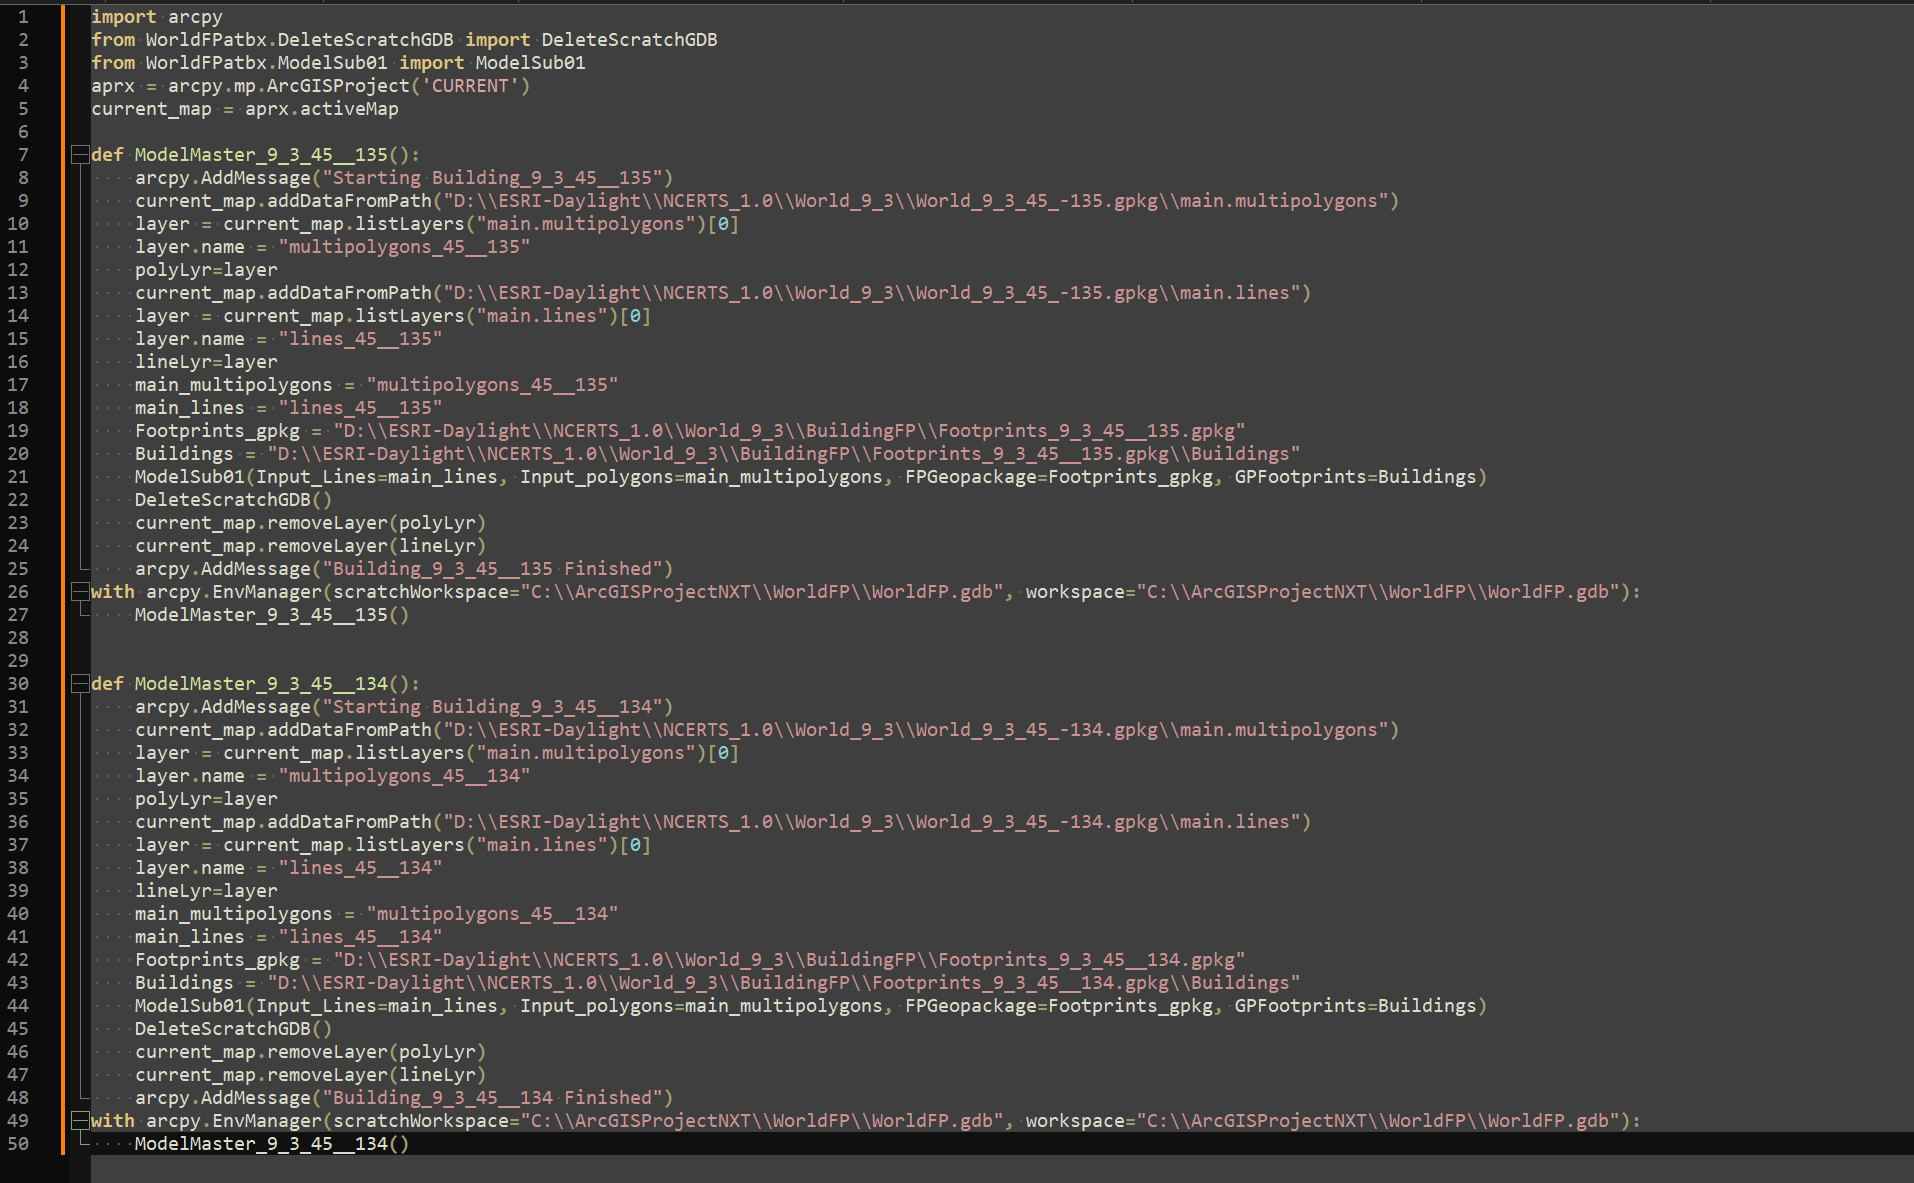Click line number 1 to select it
Screen dimensions: 1914x1183
click(x=22, y=16)
